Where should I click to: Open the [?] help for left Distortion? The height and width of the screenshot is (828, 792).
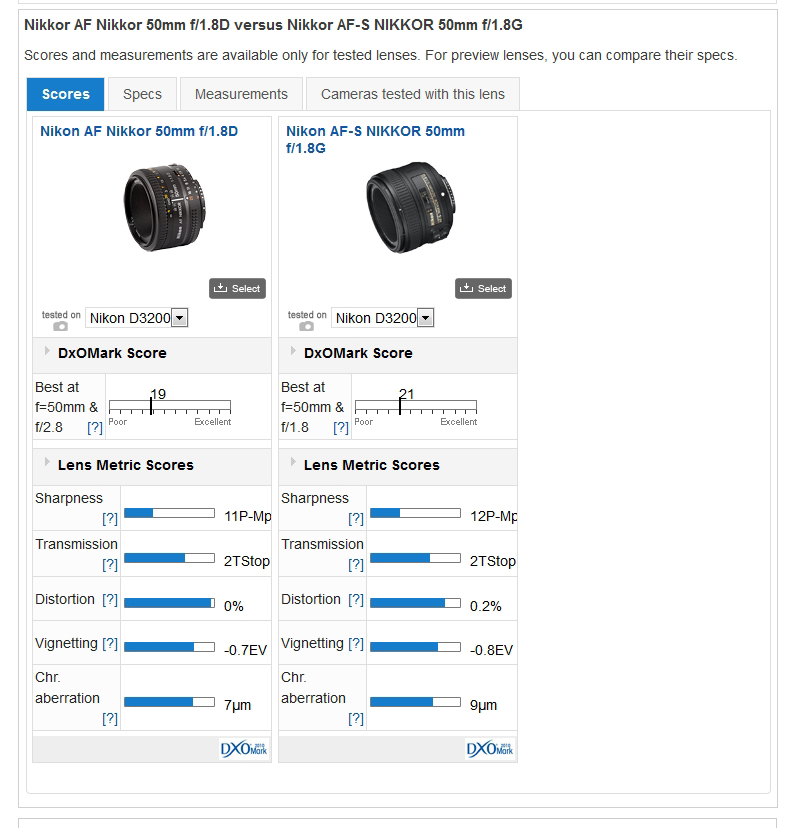point(110,600)
